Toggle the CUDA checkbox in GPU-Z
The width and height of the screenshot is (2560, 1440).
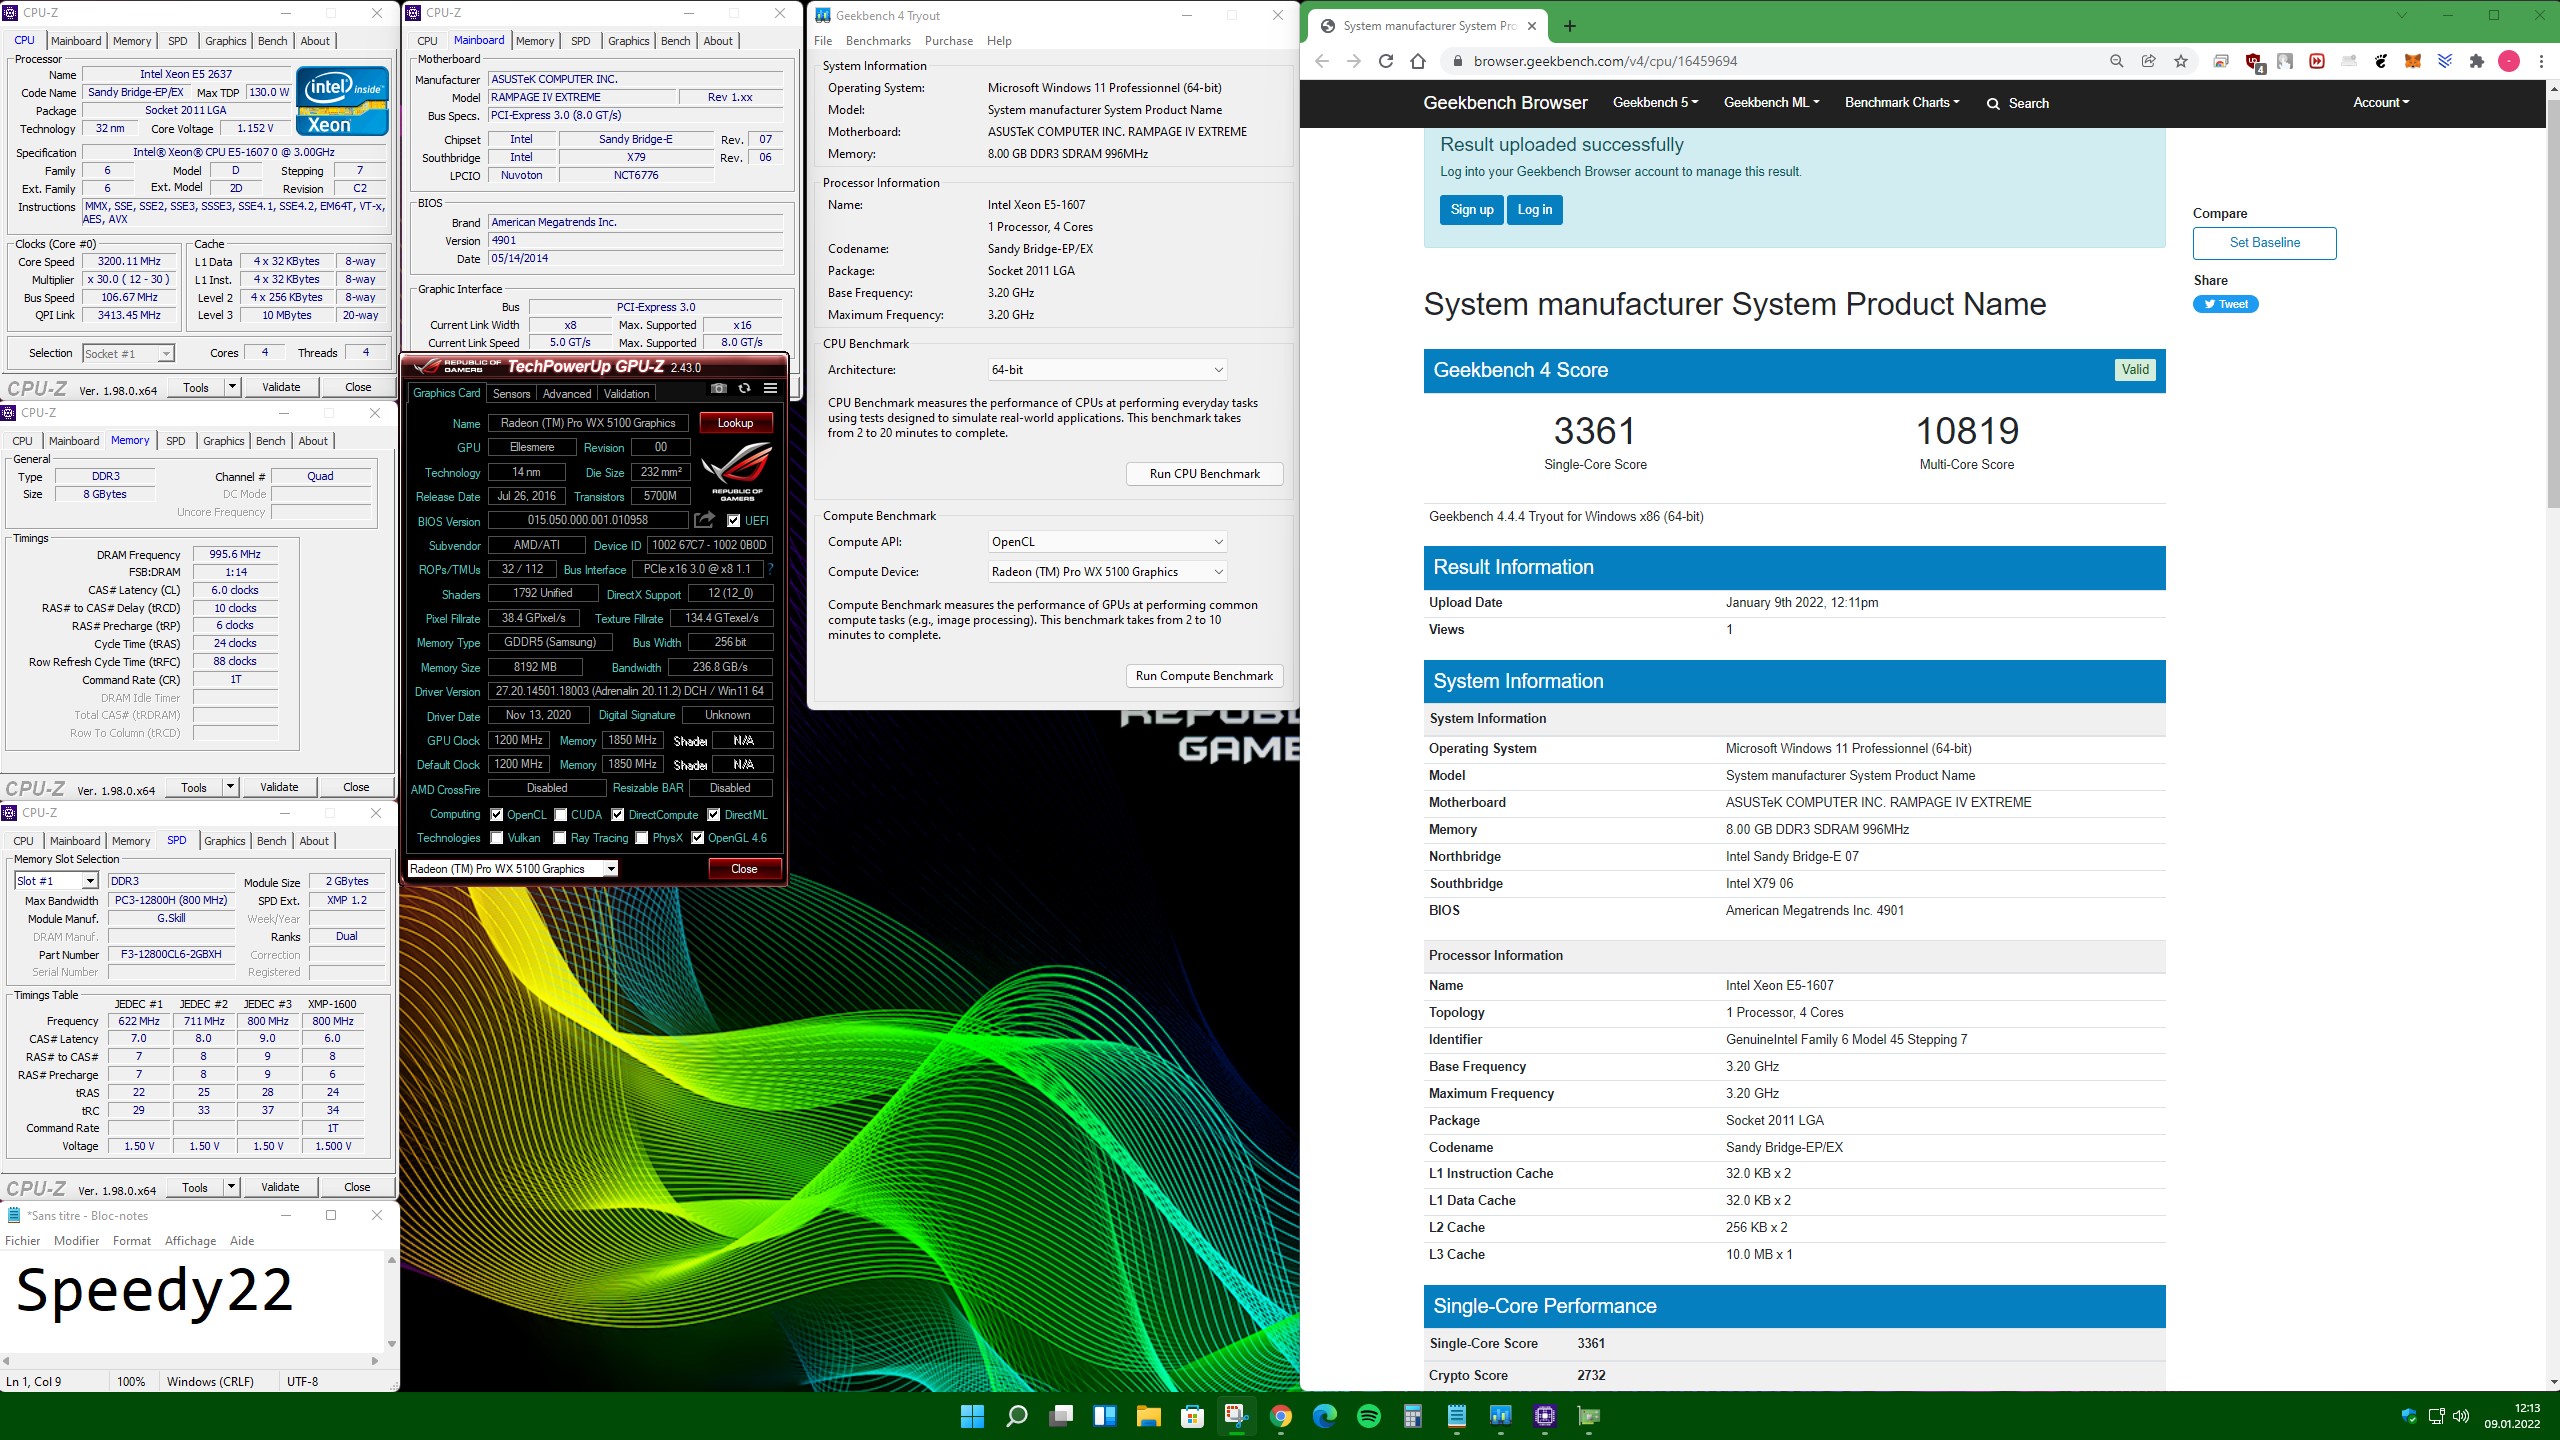[561, 814]
